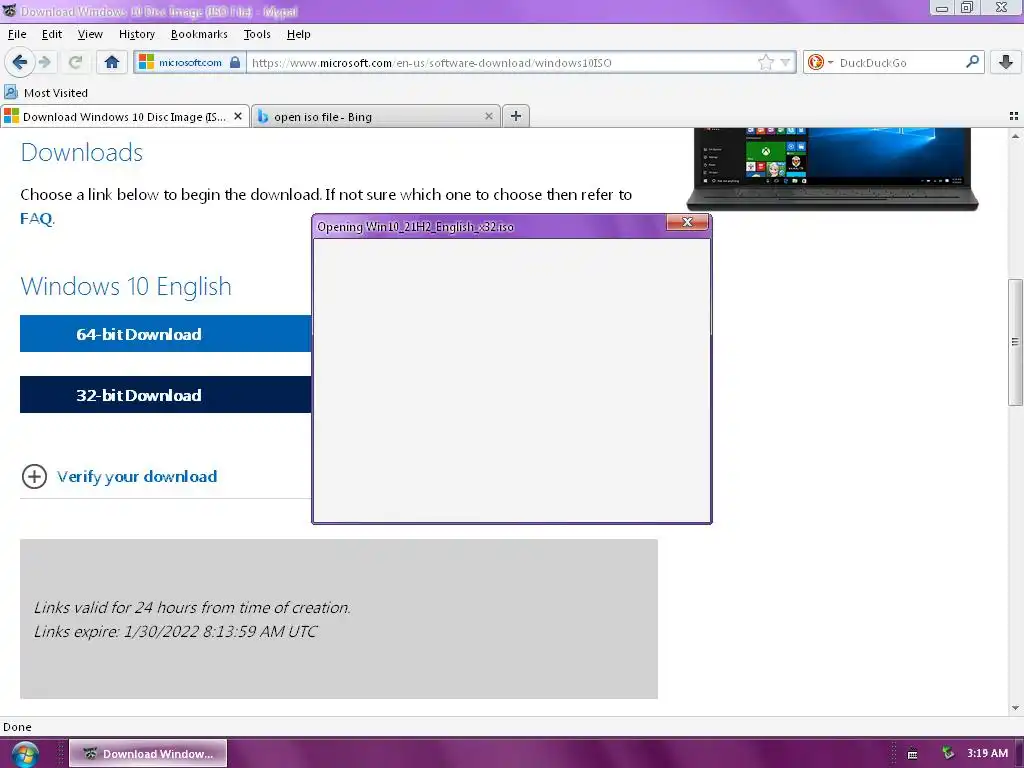Go forward with the Forward arrow button

(45, 62)
